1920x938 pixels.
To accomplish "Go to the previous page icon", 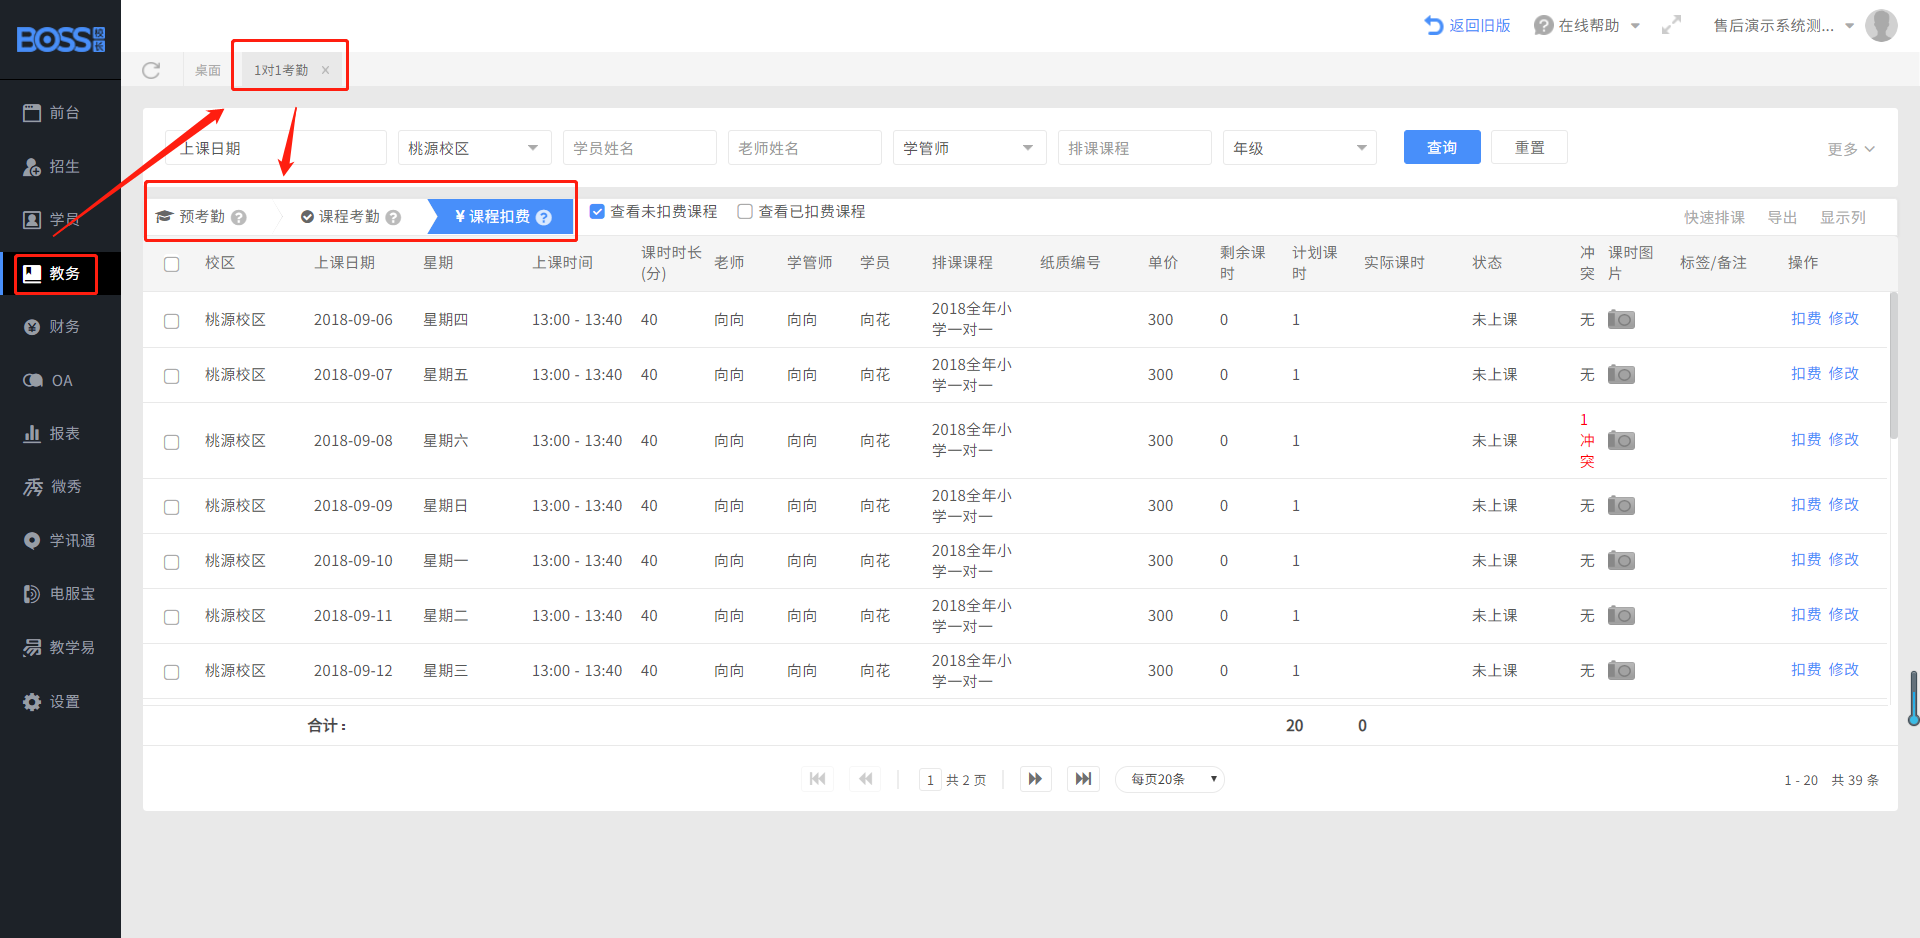I will (865, 779).
